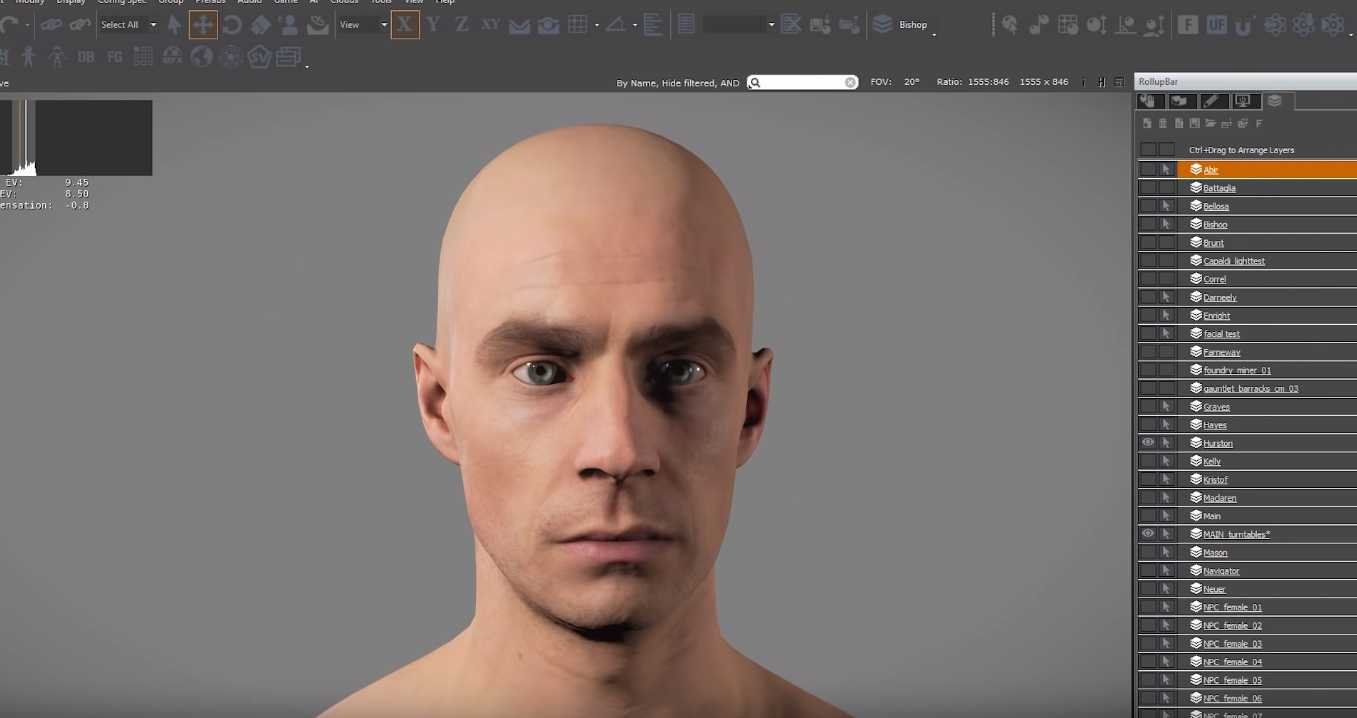Image resolution: width=1357 pixels, height=718 pixels.
Task: Click the Undo arrow icon
Action: tap(9, 24)
